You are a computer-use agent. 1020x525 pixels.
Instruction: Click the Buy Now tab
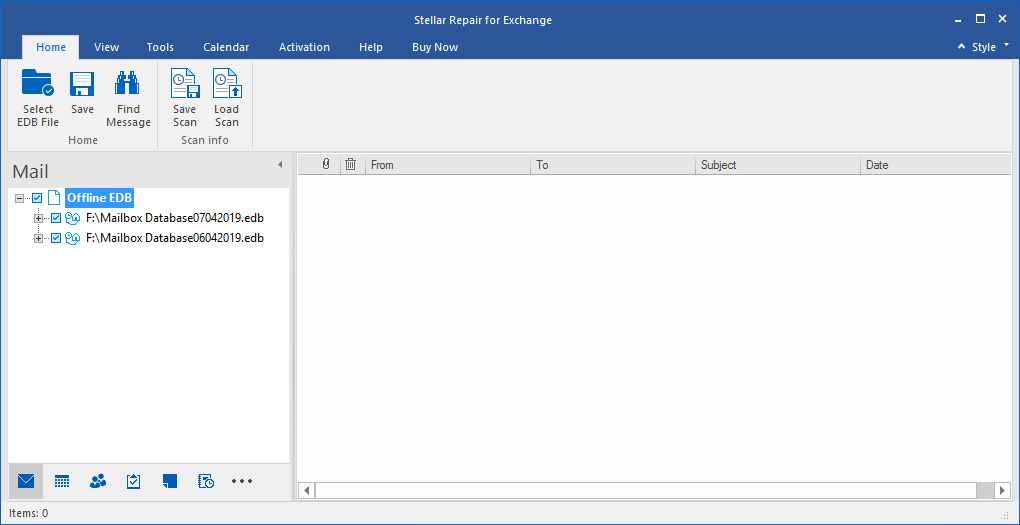click(435, 47)
